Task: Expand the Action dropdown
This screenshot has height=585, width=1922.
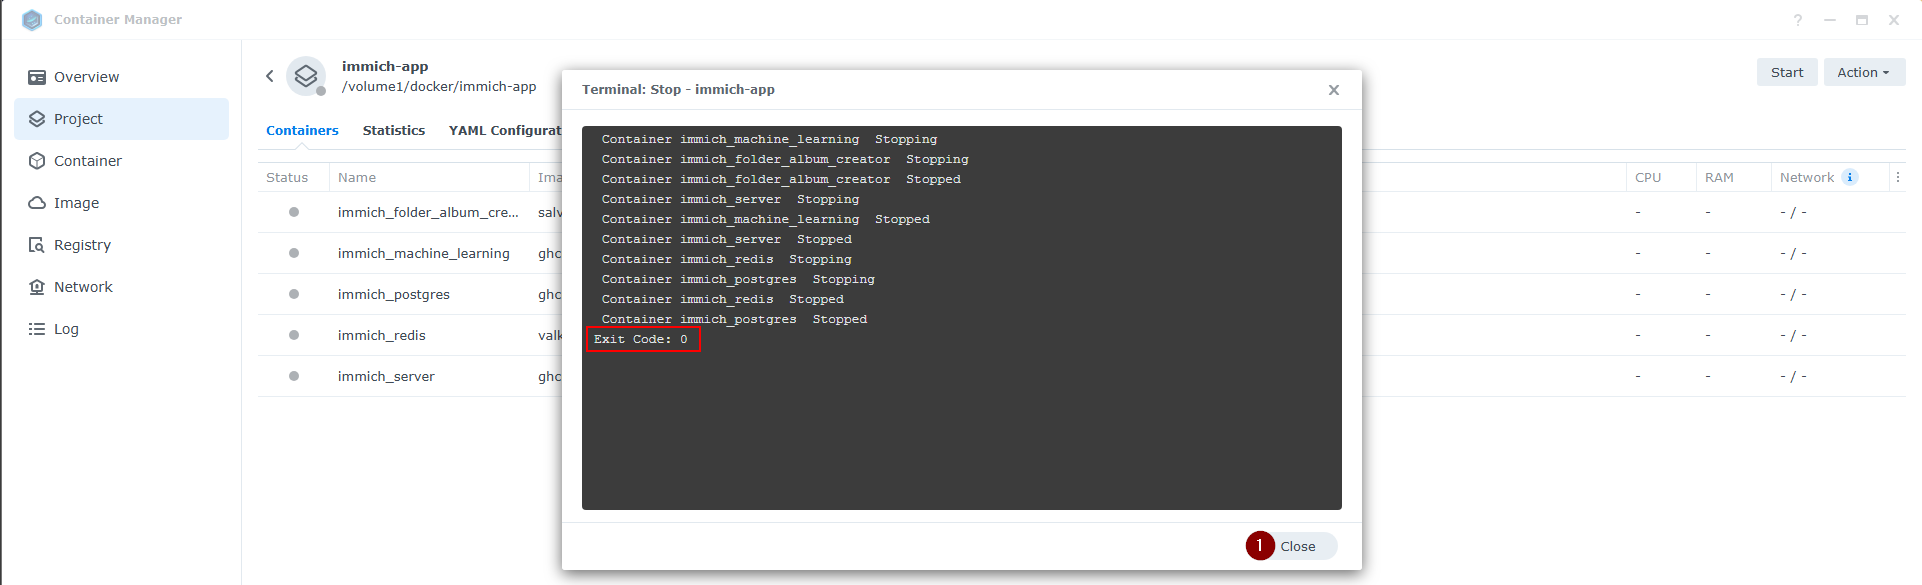Action: (x=1863, y=72)
